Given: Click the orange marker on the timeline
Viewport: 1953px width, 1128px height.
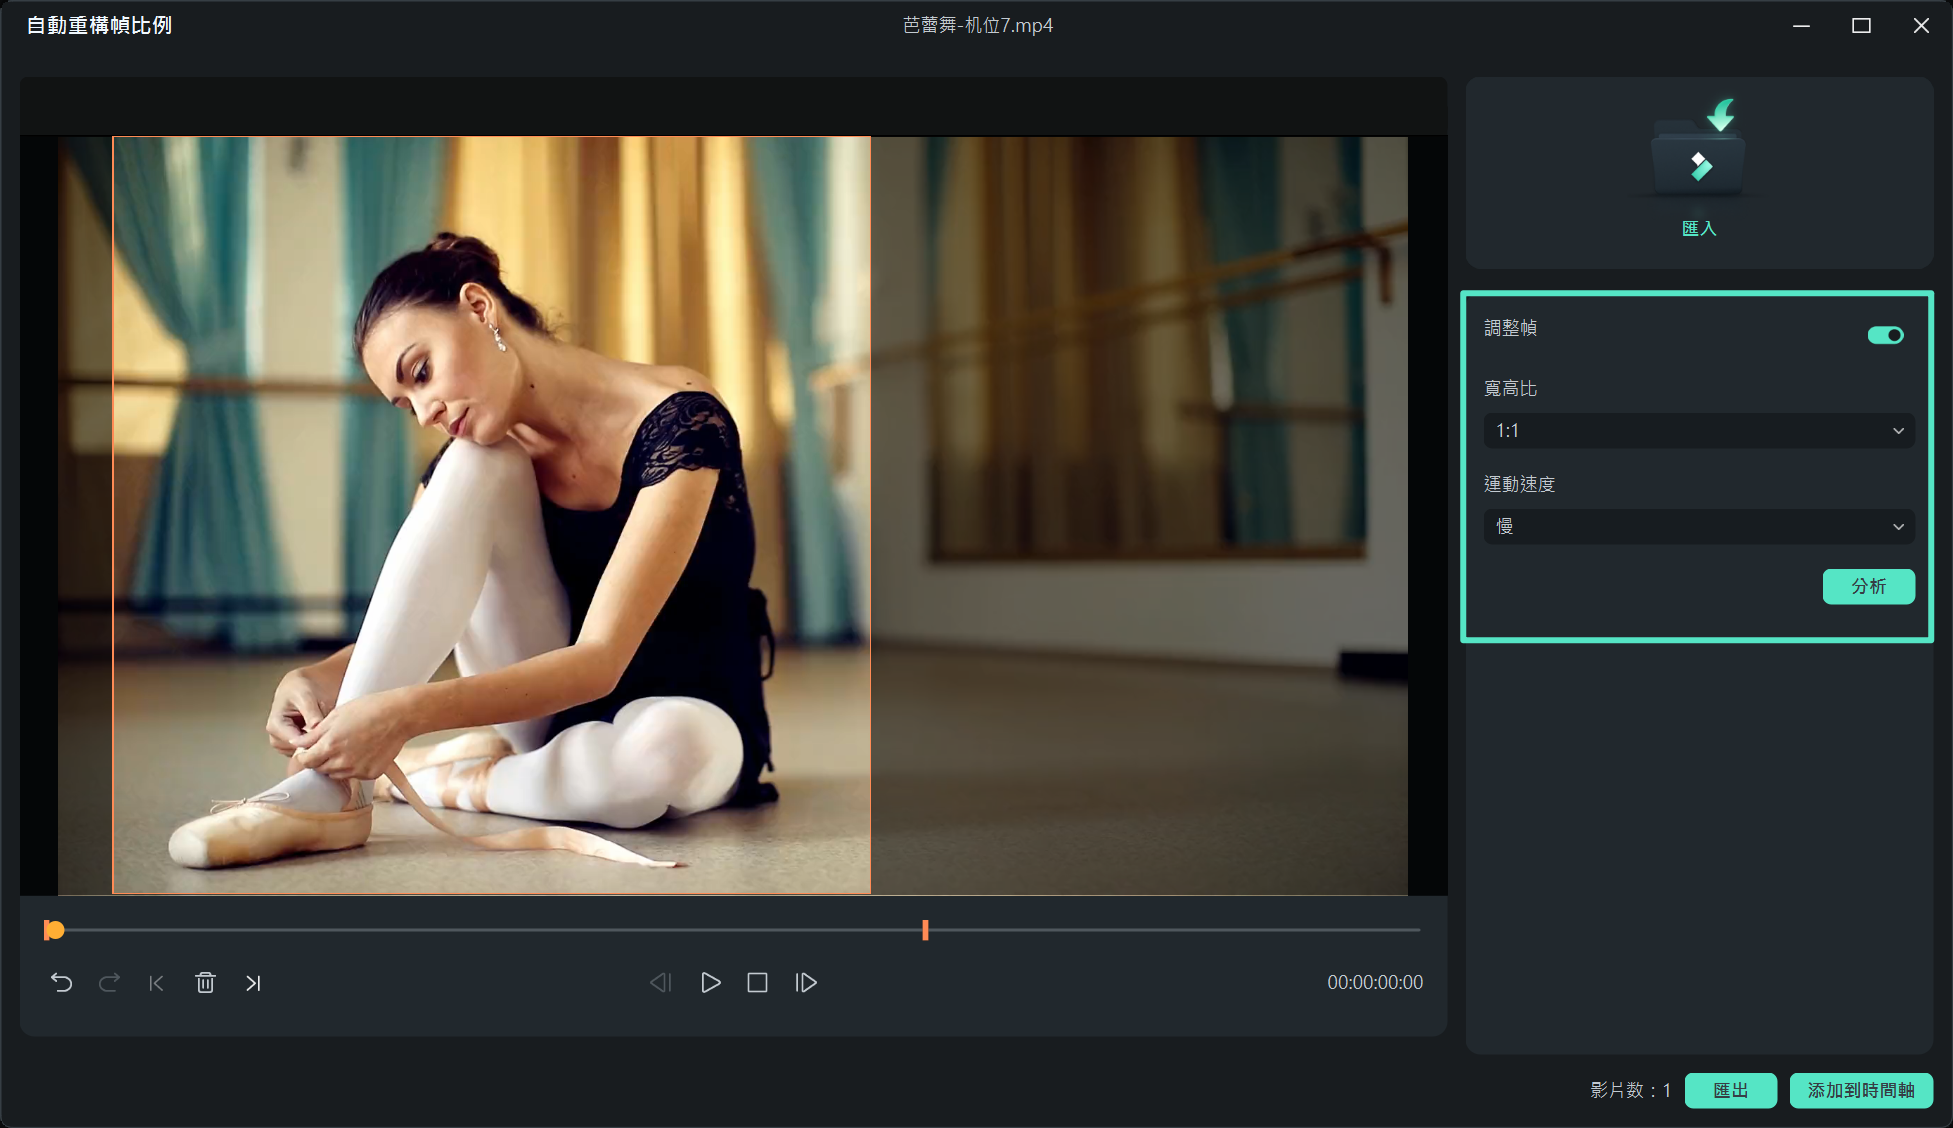Looking at the screenshot, I should (925, 931).
